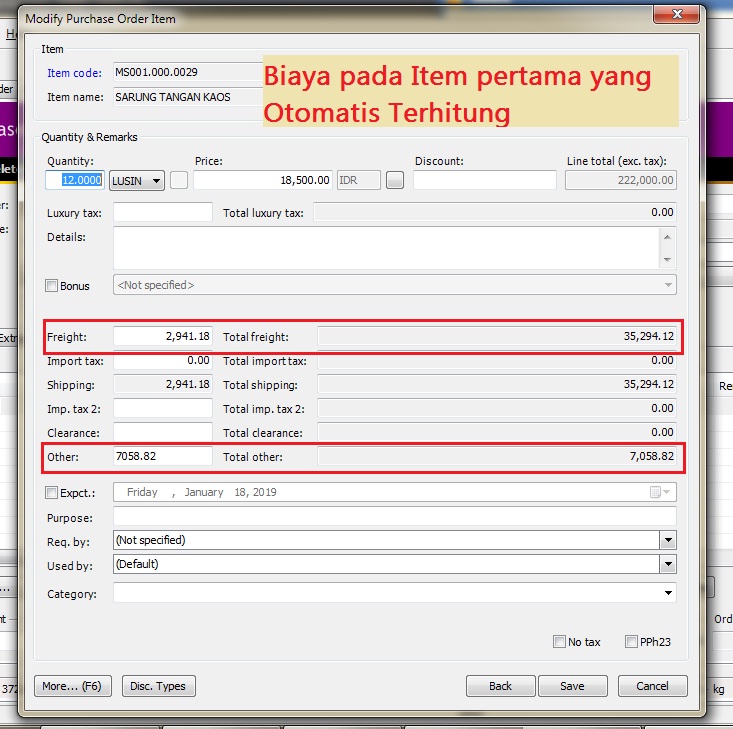This screenshot has height=729, width=733.
Task: Click the Details box scroll up arrow
Action: (x=668, y=237)
